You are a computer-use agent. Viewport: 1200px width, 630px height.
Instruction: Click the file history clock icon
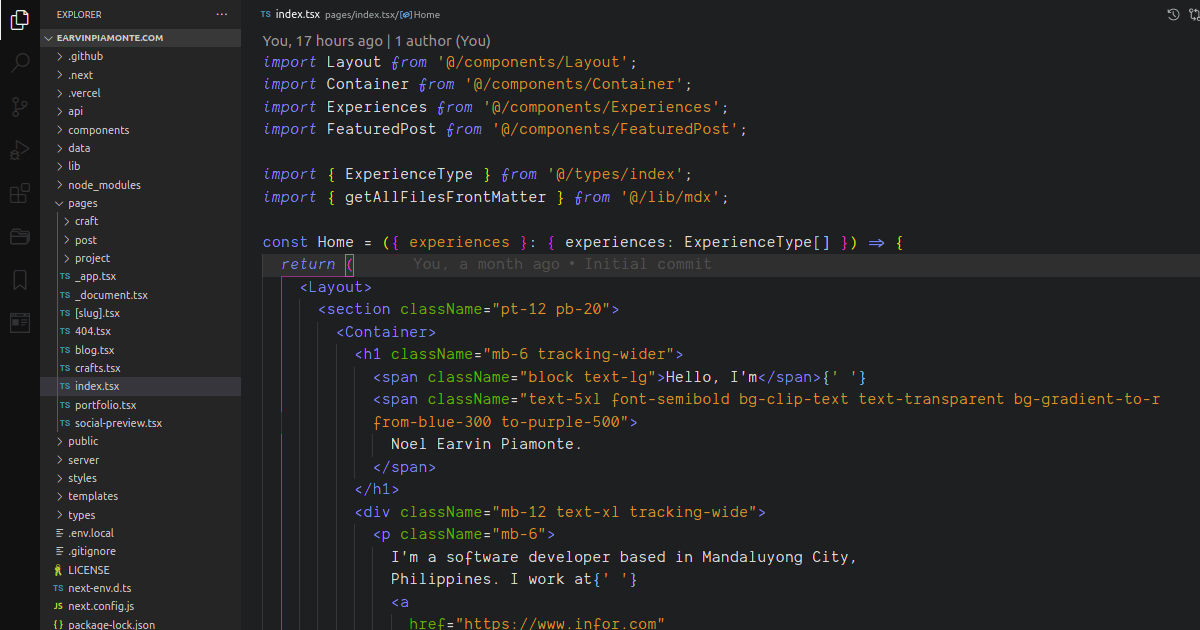[x=1174, y=15]
